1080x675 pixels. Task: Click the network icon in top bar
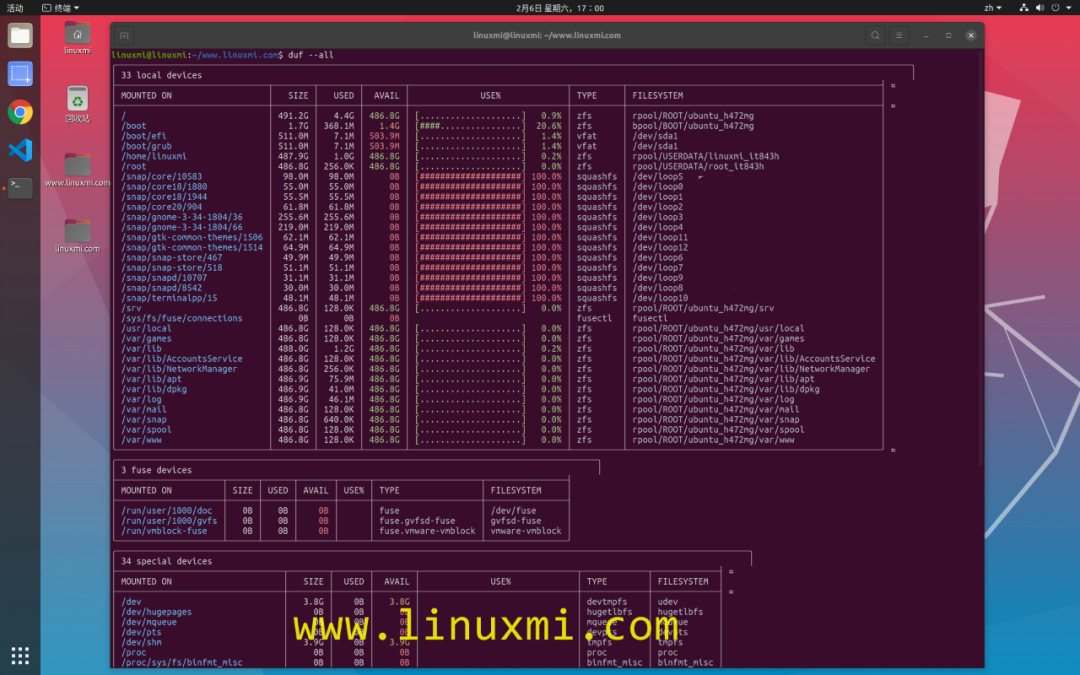tap(1024, 8)
